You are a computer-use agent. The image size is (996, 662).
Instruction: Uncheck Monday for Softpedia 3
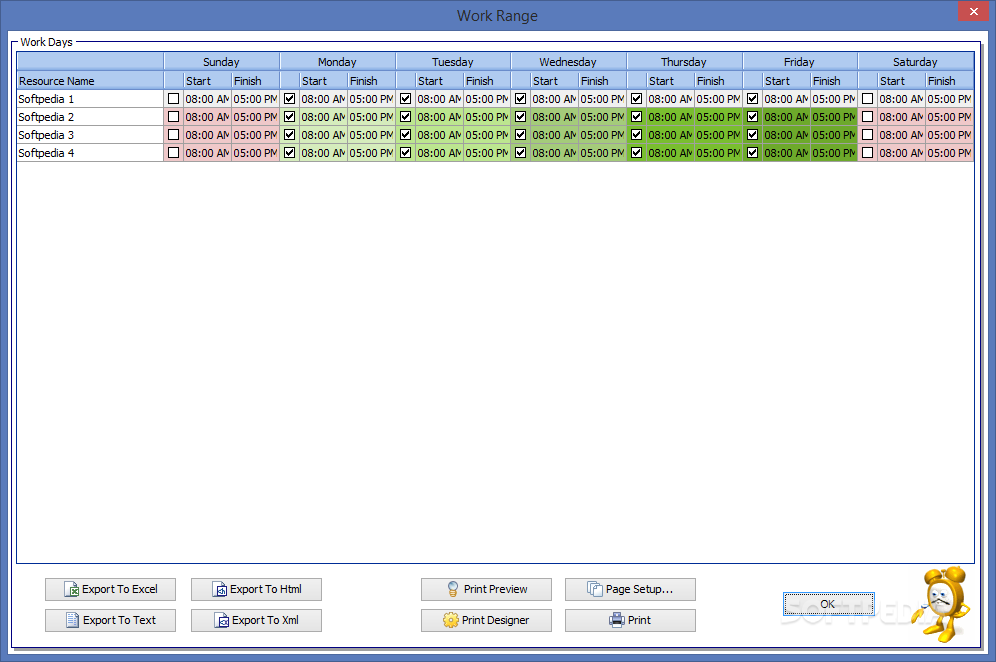click(290, 135)
